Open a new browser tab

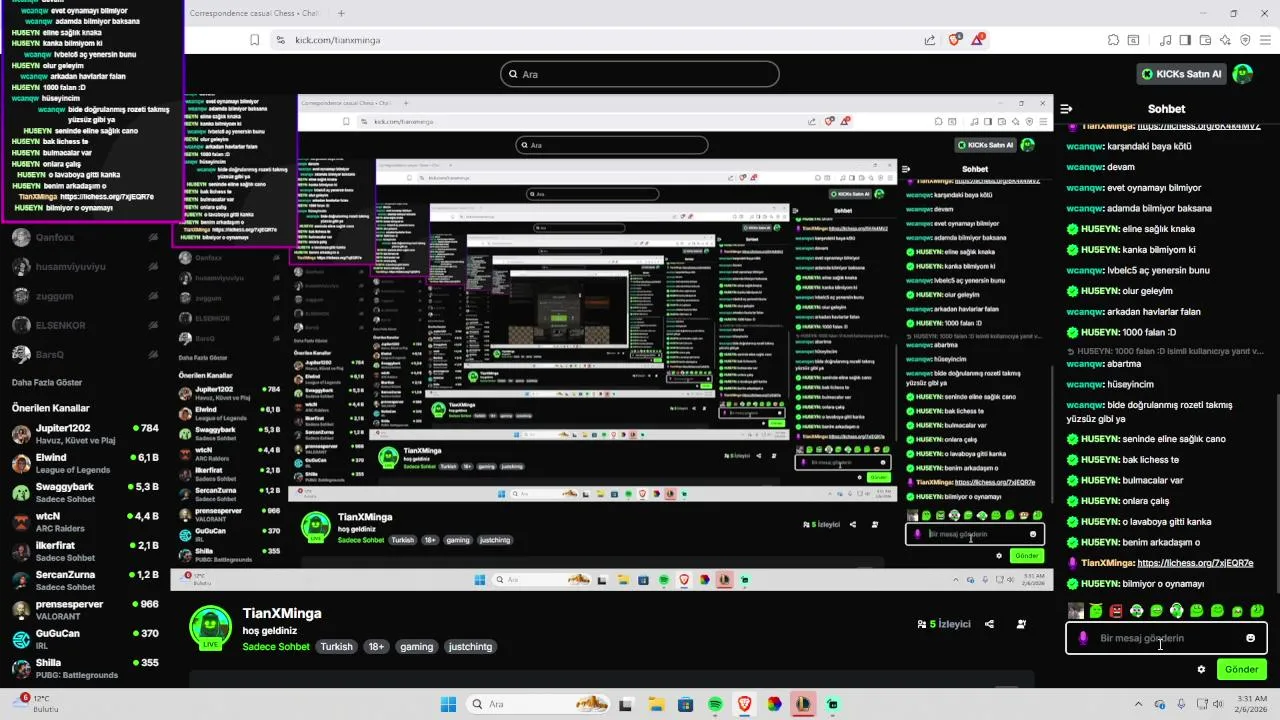[x=341, y=14]
